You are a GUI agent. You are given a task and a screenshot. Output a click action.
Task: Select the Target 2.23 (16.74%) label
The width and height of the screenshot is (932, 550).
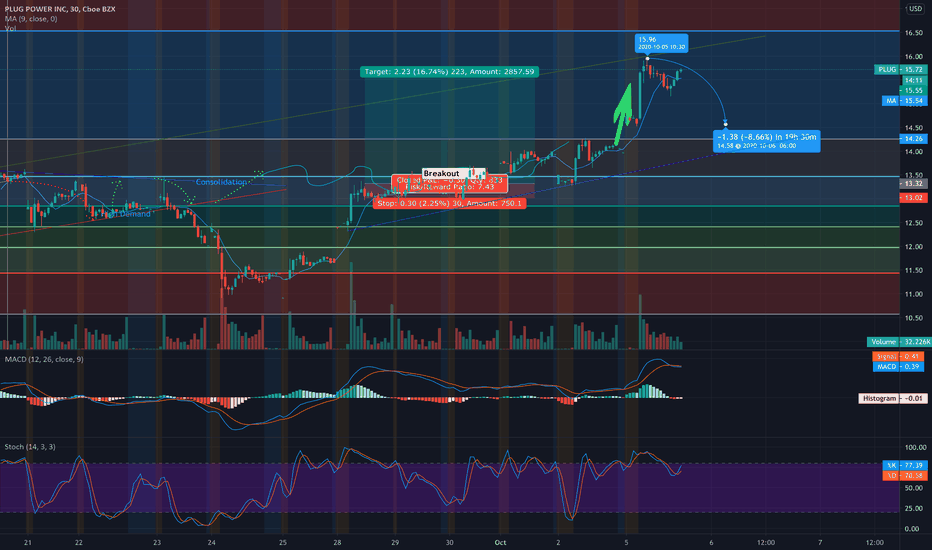[x=449, y=71]
